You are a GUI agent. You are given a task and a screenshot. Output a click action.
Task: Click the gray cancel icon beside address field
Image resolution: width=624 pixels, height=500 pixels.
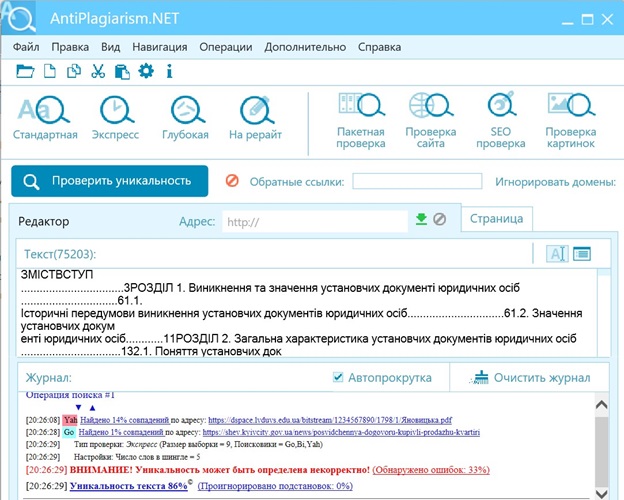(x=439, y=219)
